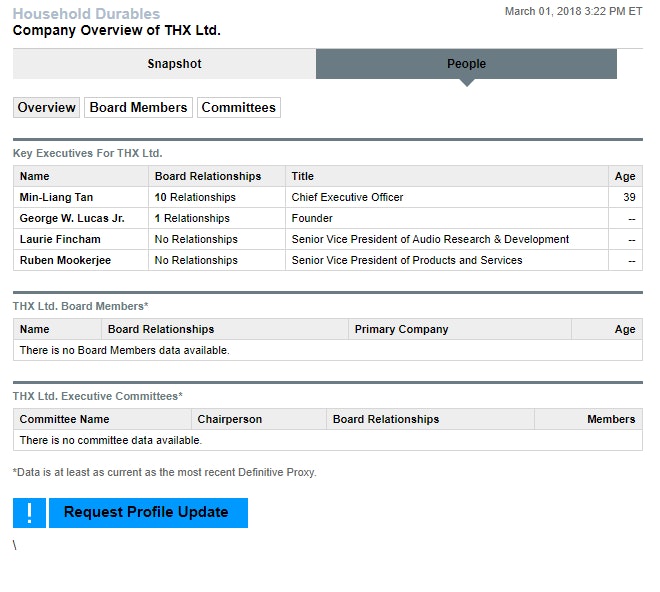The height and width of the screenshot is (592, 660).
Task: Select the People tab
Action: point(466,64)
